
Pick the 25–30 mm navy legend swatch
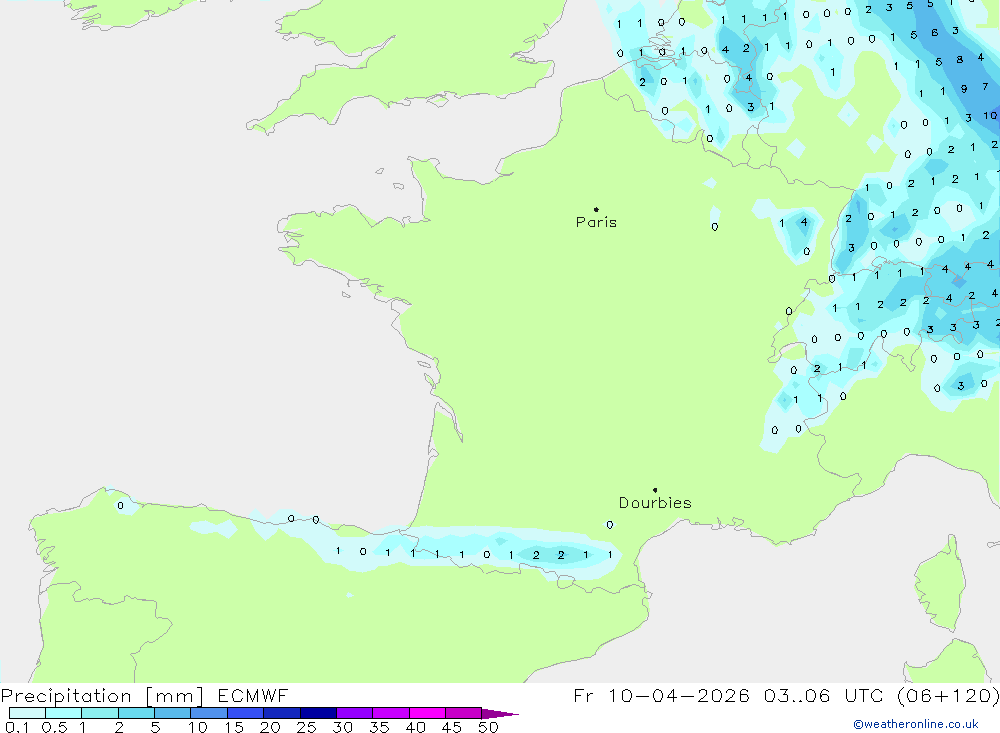(318, 713)
